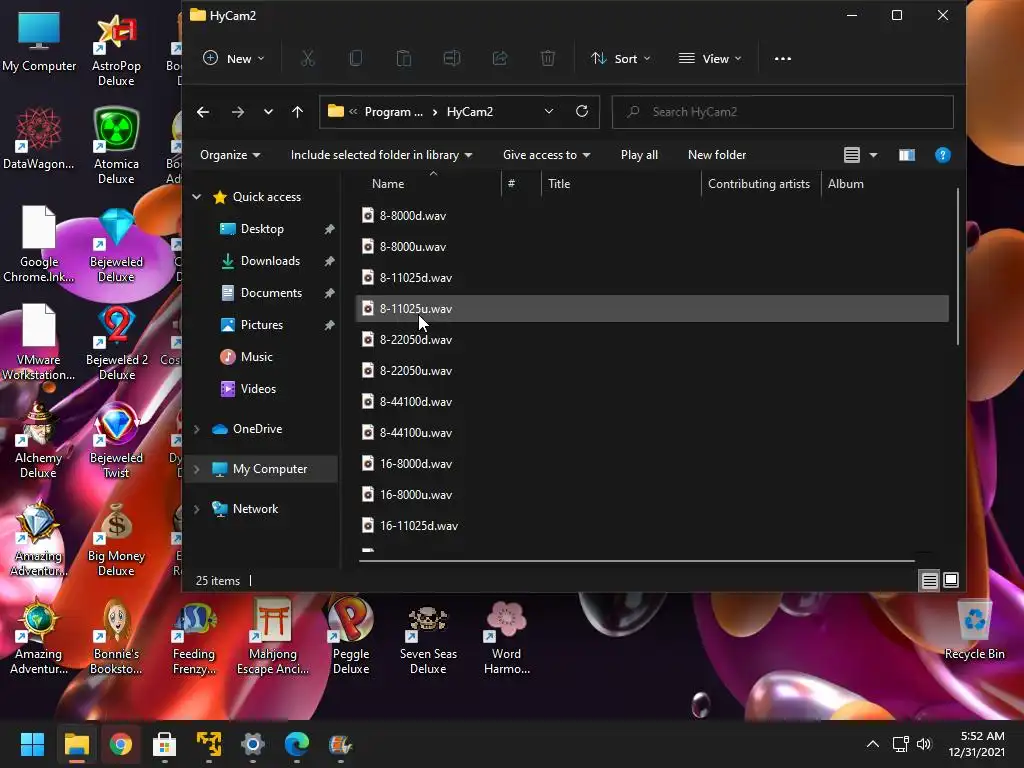Go forward with the right arrow

(x=238, y=112)
